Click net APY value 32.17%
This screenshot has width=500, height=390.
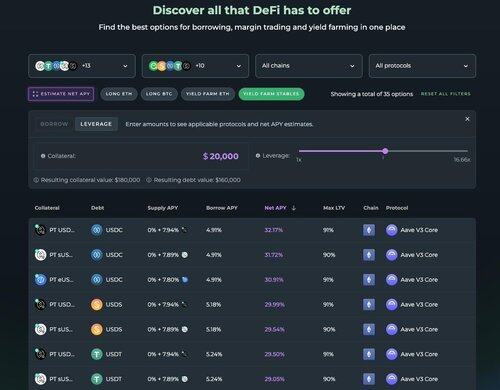(274, 230)
